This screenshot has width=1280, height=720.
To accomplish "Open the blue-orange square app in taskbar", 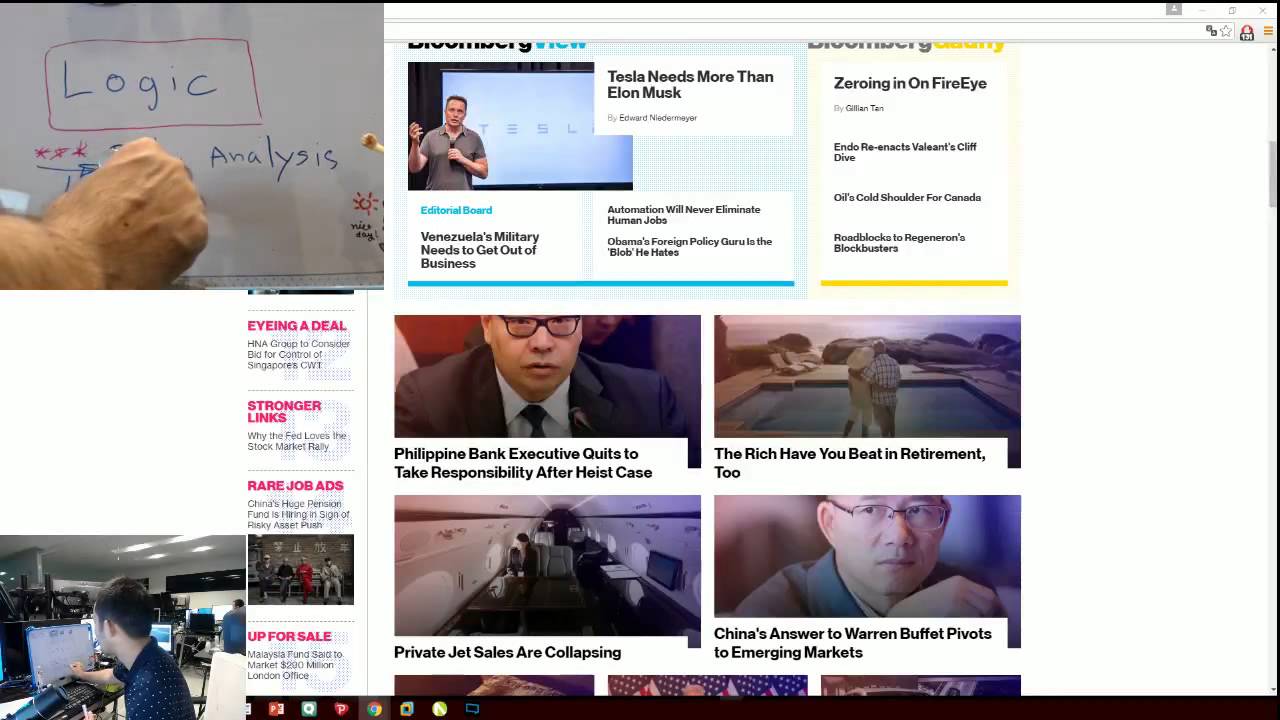I will click(407, 709).
